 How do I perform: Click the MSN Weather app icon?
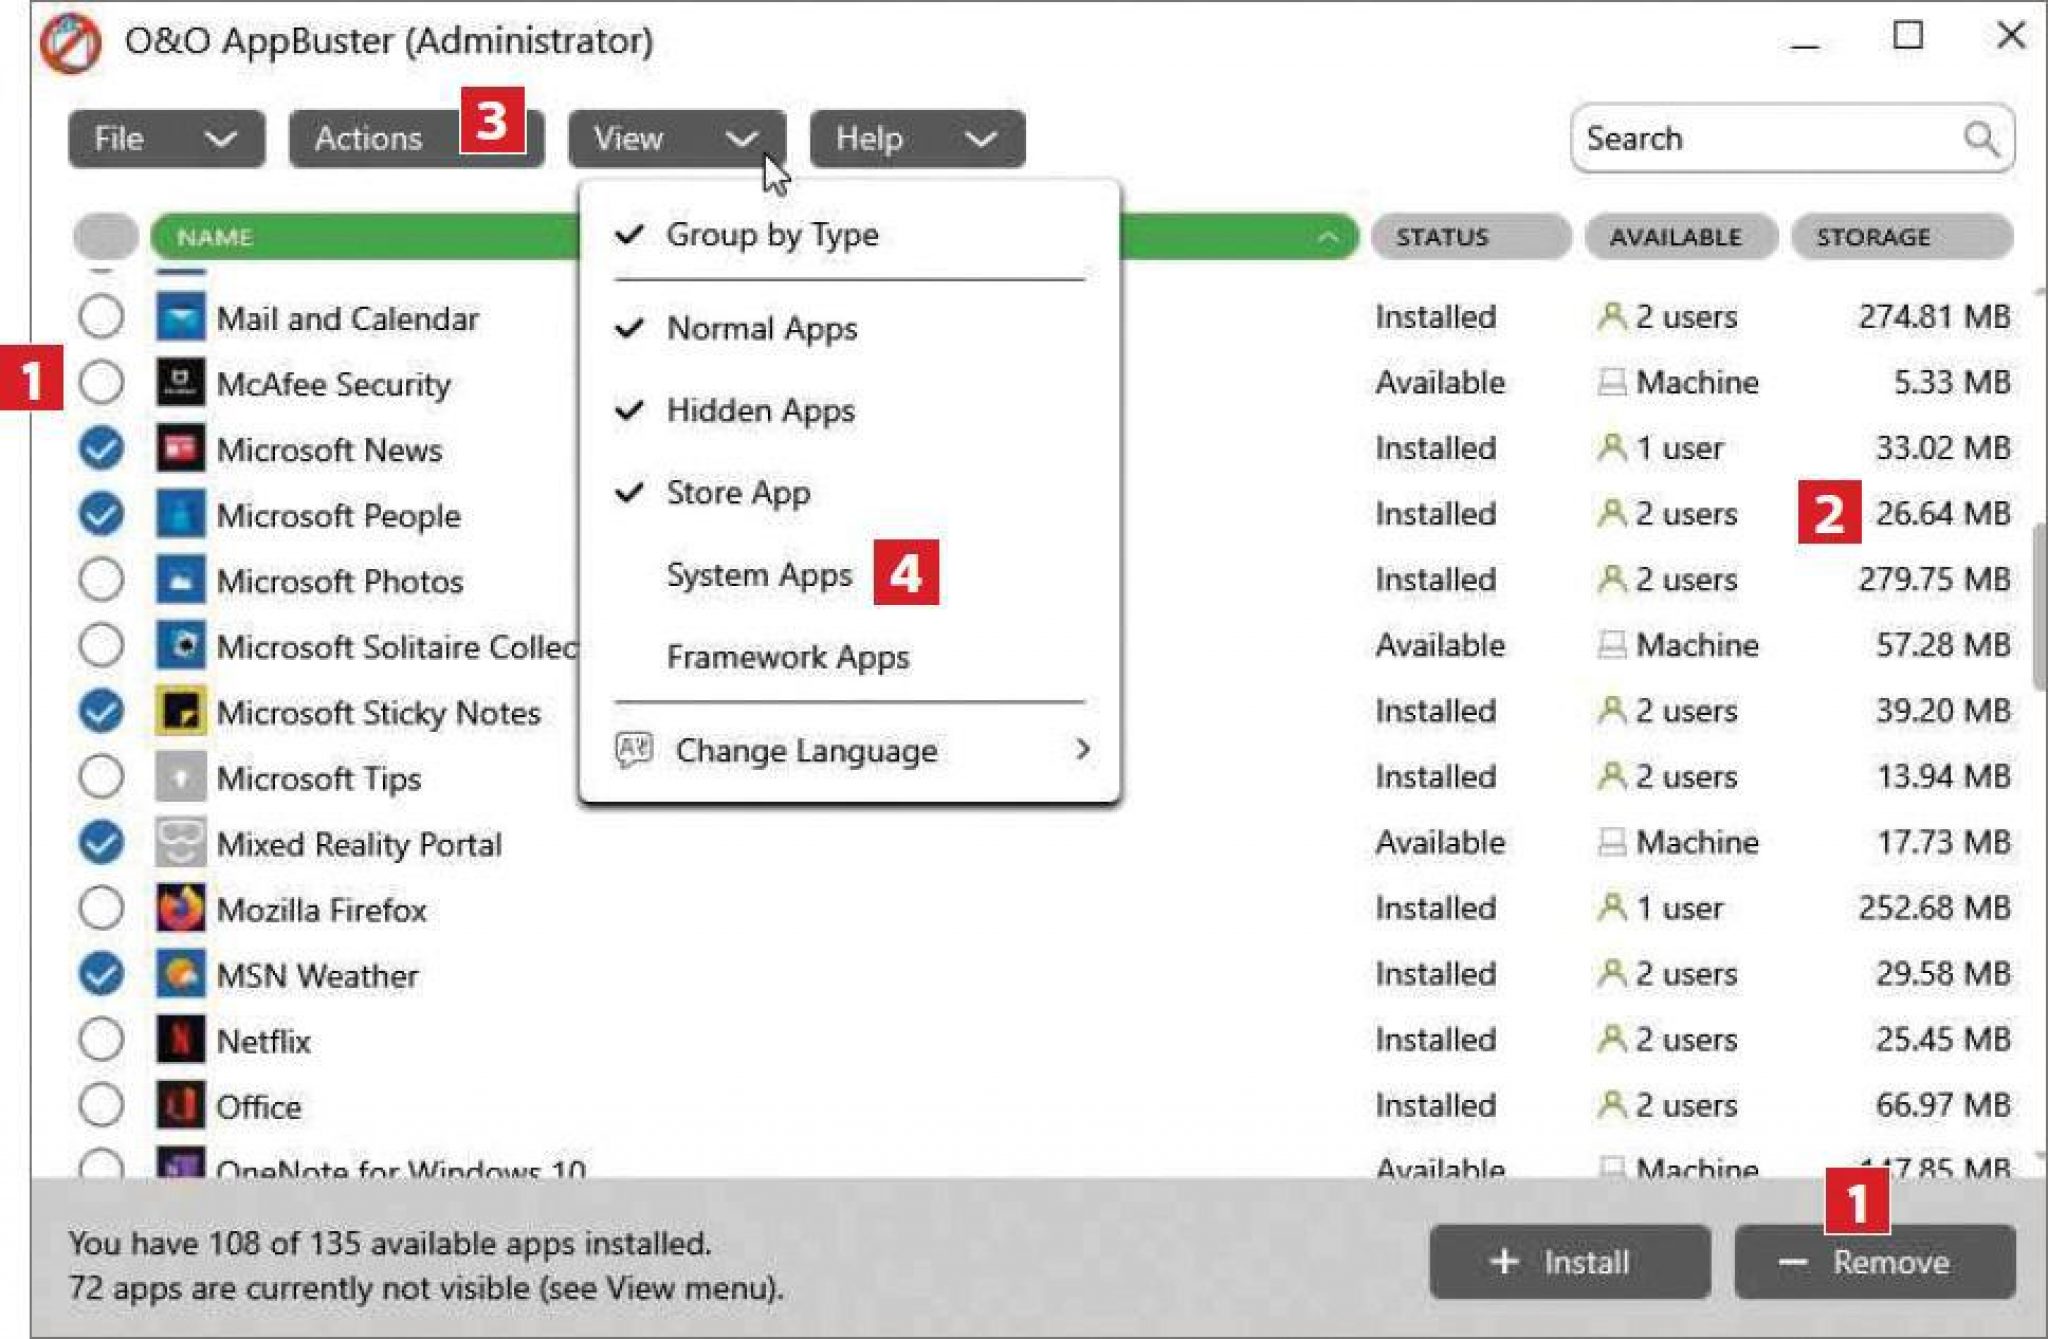[x=181, y=975]
